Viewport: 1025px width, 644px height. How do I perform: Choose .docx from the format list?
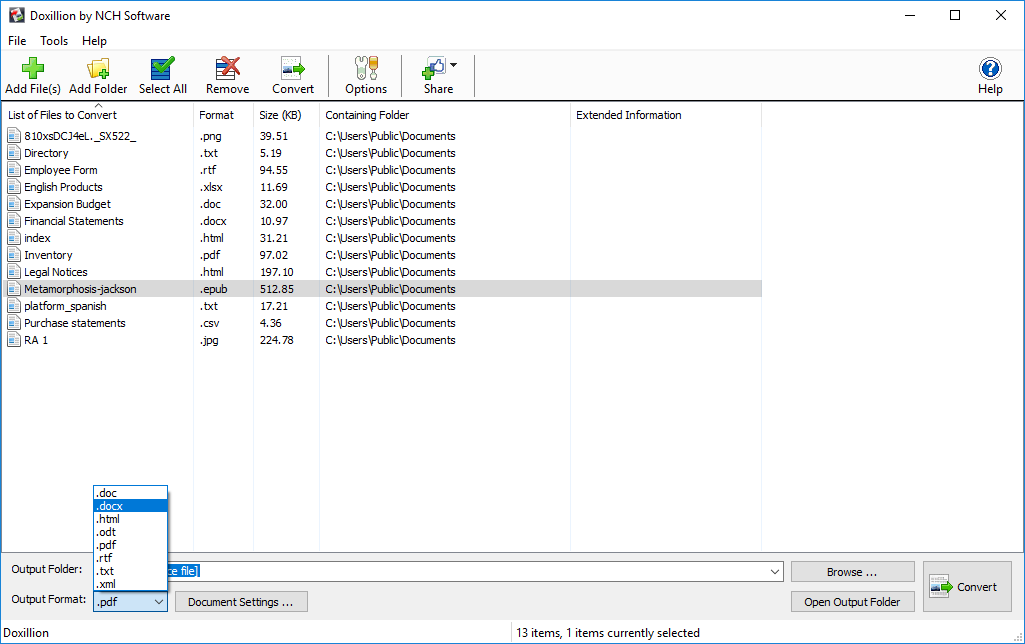tap(131, 506)
